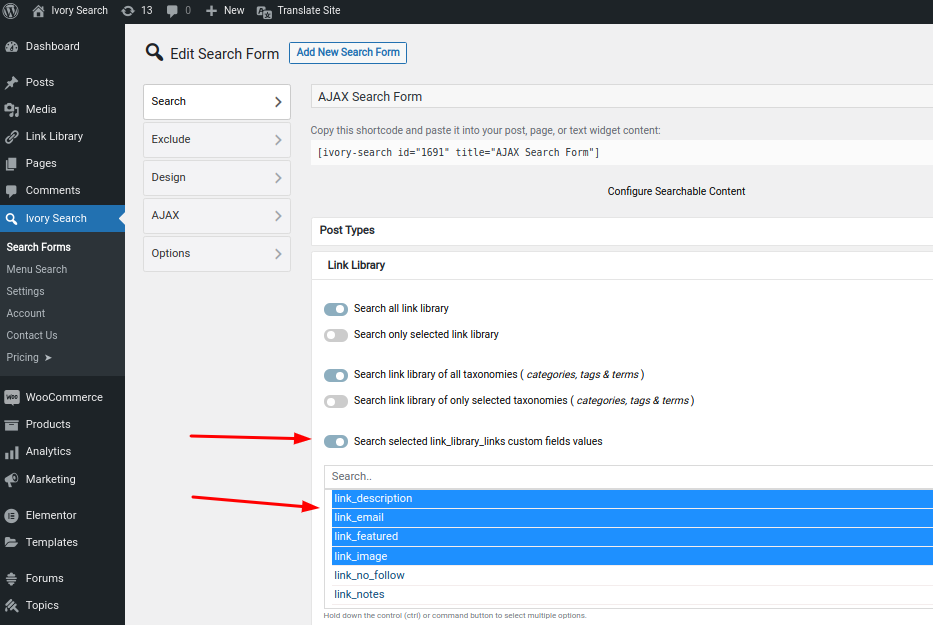Disable the Search all link library toggle
Viewport: 933px width, 625px height.
coord(336,309)
